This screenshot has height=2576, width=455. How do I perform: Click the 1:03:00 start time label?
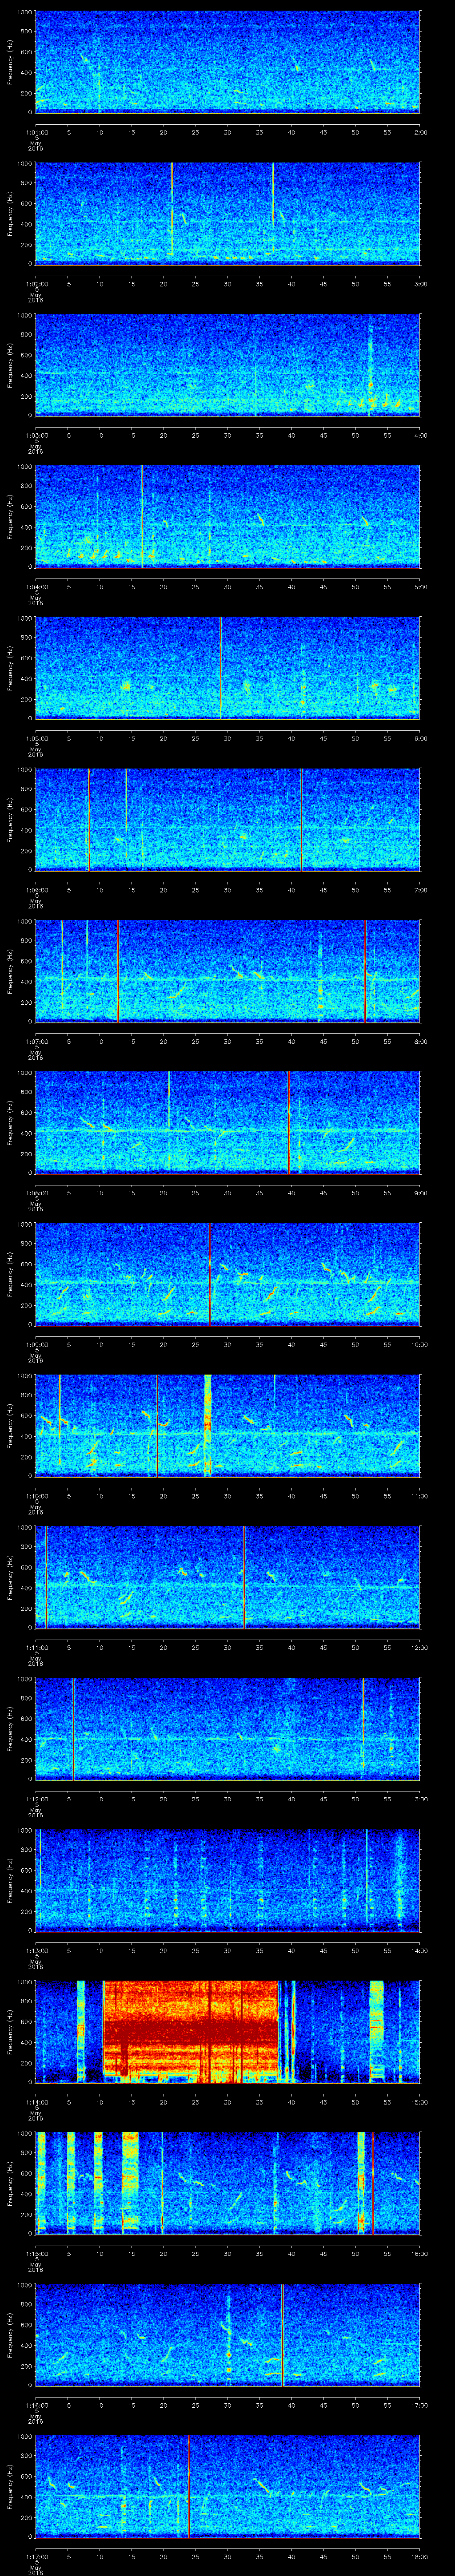(36, 435)
